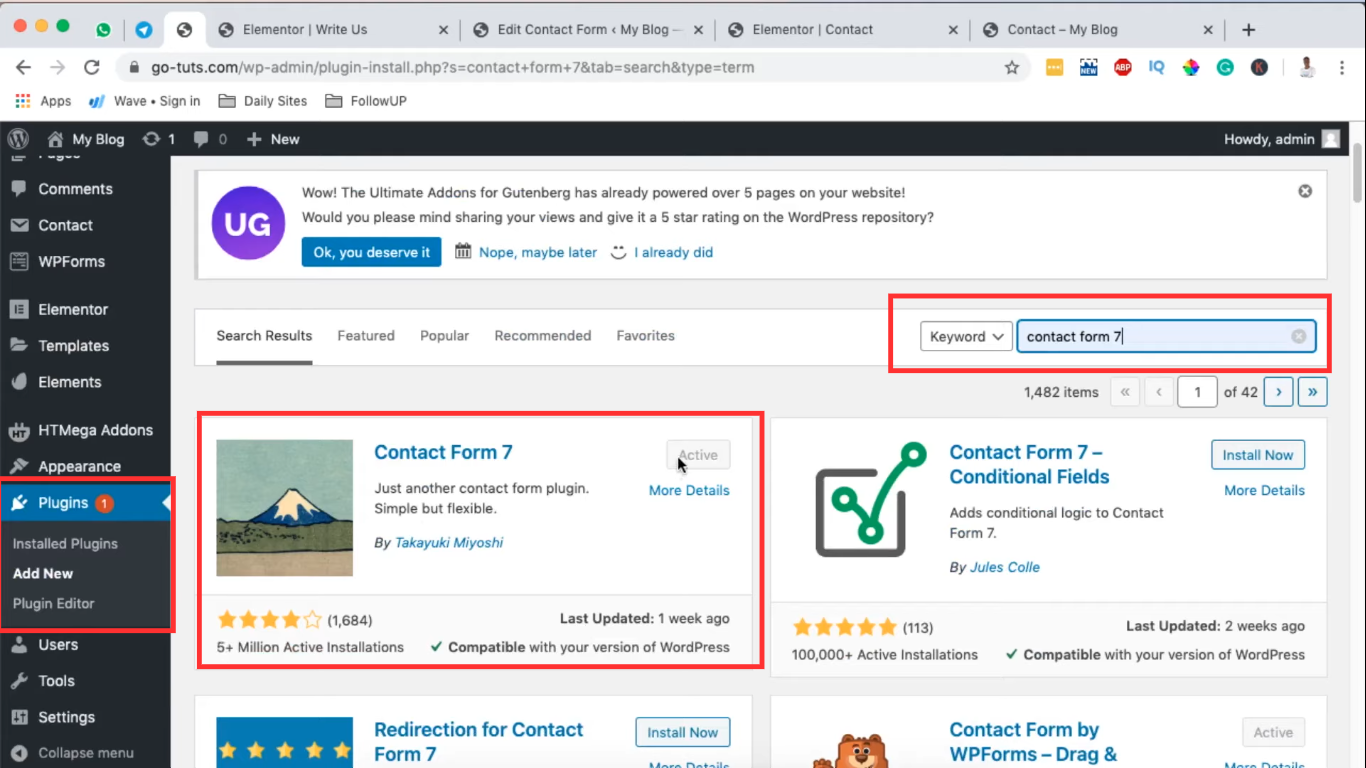Open the Contact Form 7 plugin title link
1366x768 pixels.
tap(443, 452)
